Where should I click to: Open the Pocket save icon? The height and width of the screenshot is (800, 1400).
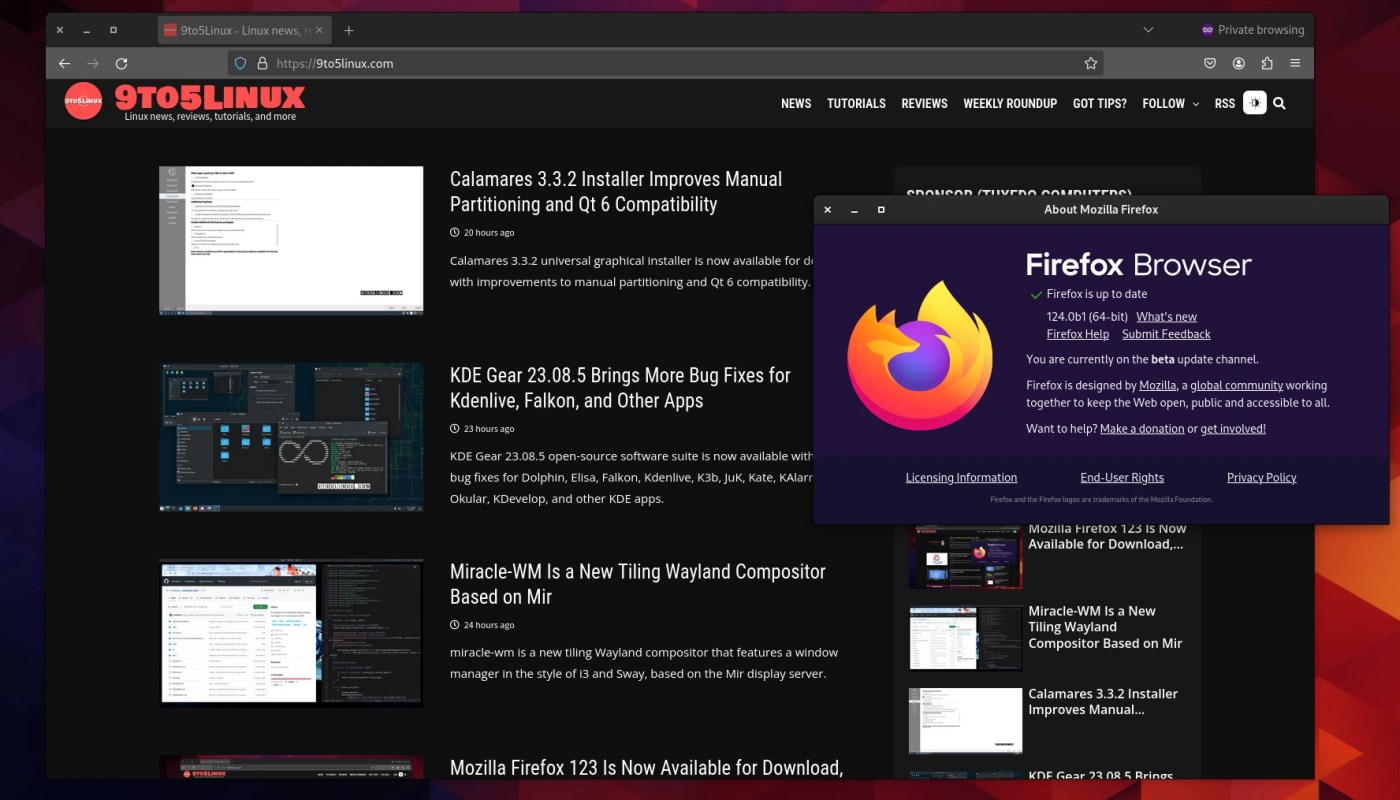click(x=1210, y=63)
